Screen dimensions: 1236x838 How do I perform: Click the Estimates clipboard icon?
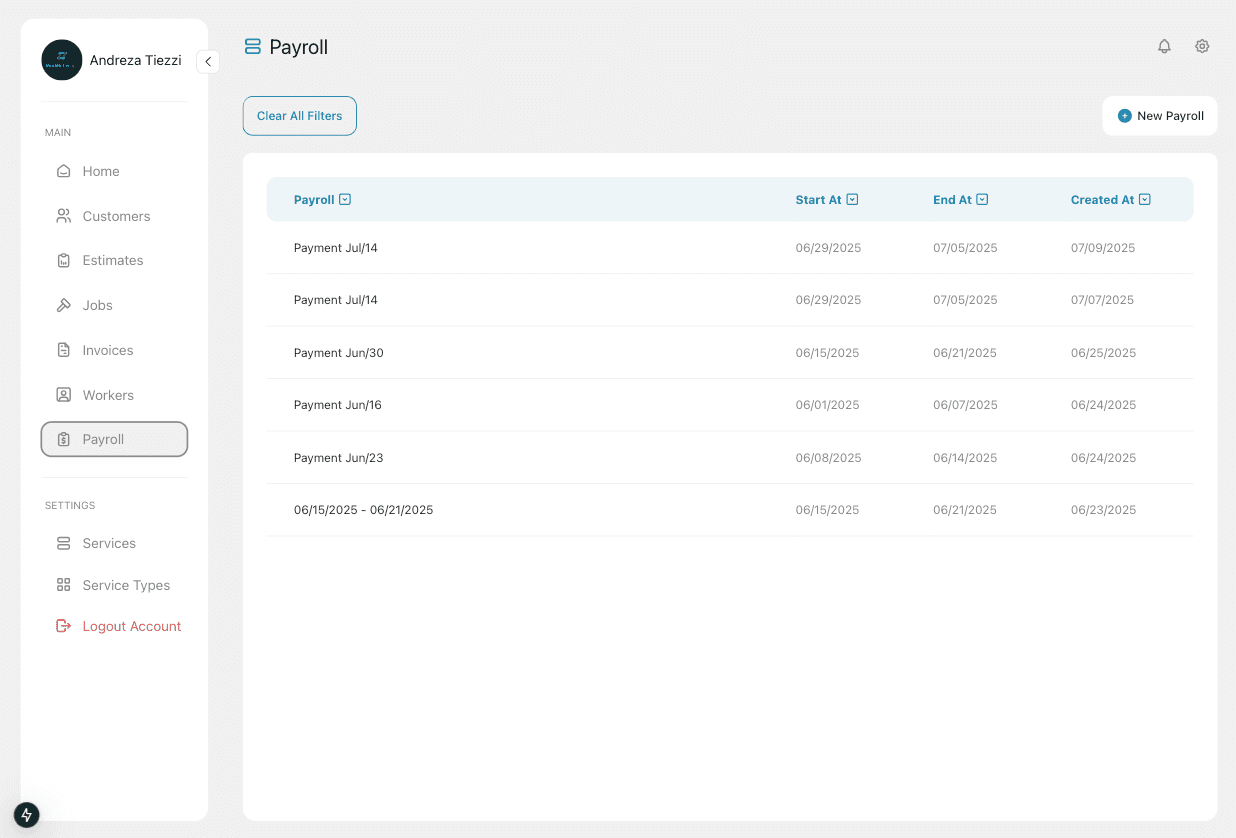click(x=64, y=260)
